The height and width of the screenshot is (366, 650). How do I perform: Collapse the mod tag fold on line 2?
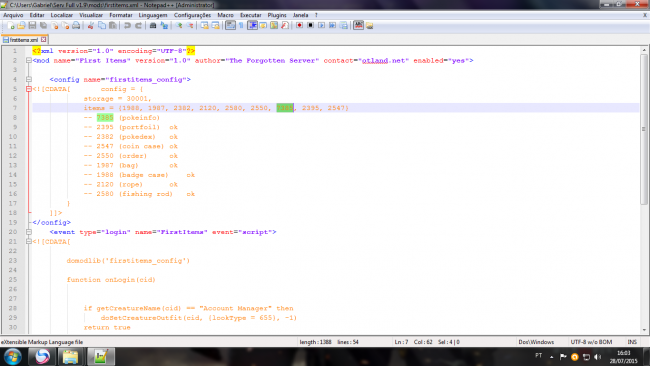(x=29, y=61)
